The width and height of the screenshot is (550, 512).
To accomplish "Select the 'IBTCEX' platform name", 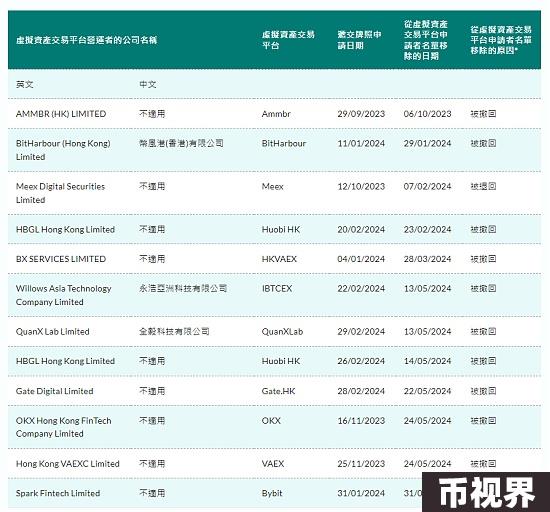I will (277, 289).
